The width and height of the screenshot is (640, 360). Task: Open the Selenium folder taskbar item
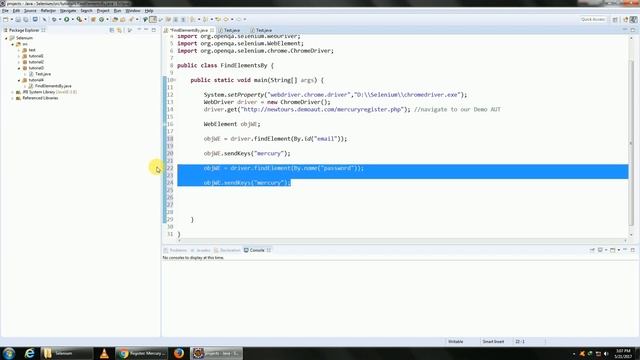(67, 353)
